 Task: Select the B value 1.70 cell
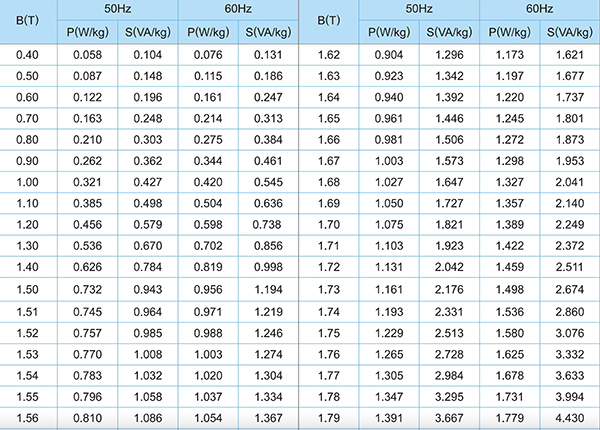click(329, 225)
